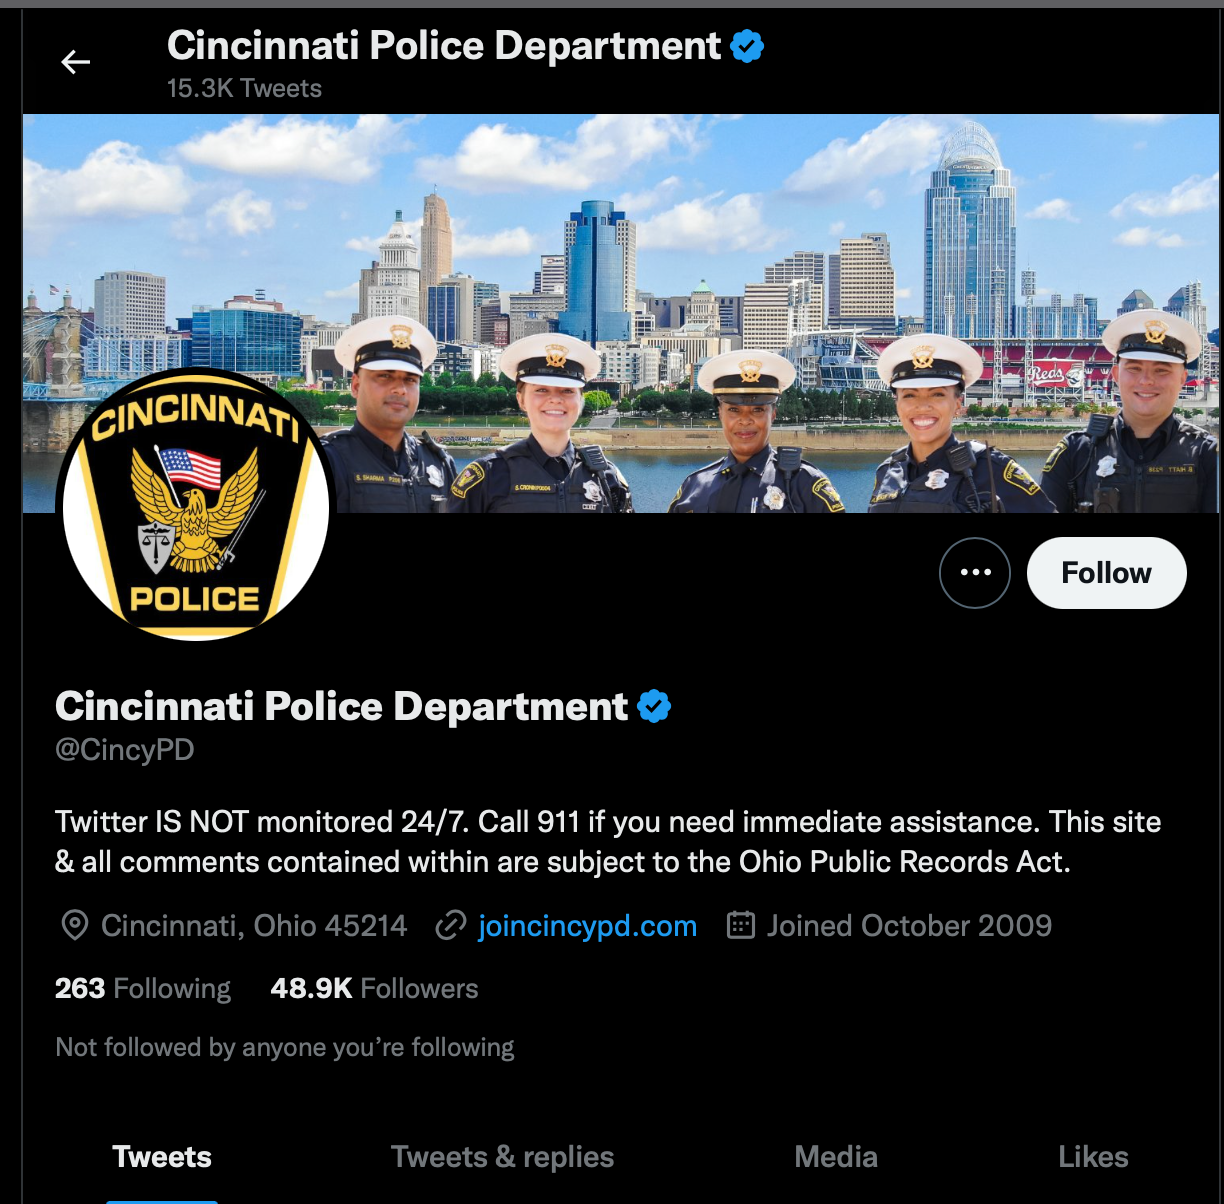This screenshot has width=1224, height=1204.
Task: Click the Cincinnati, Ohio 45214 location text
Action: (254, 926)
